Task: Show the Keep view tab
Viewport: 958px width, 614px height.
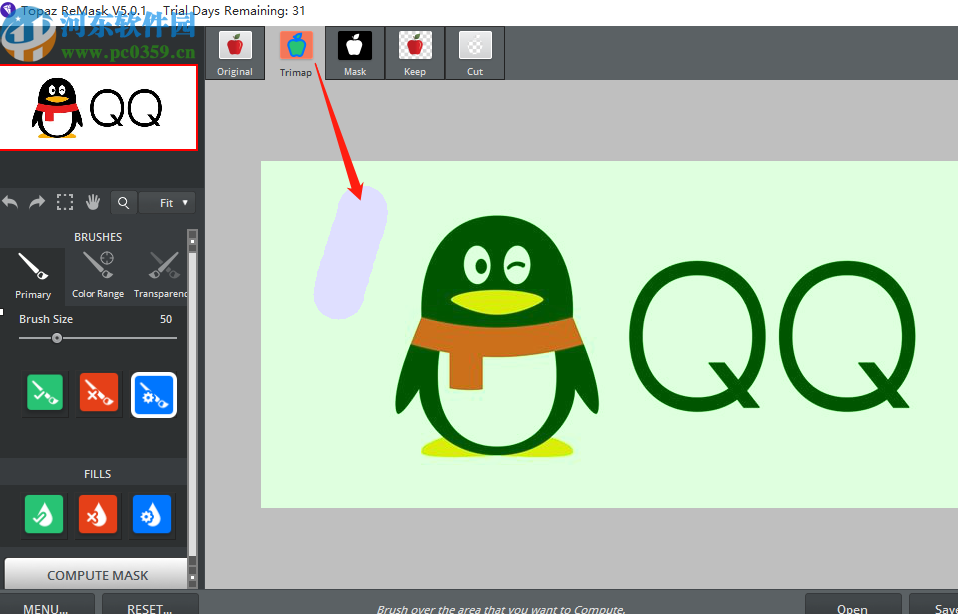Action: click(415, 53)
